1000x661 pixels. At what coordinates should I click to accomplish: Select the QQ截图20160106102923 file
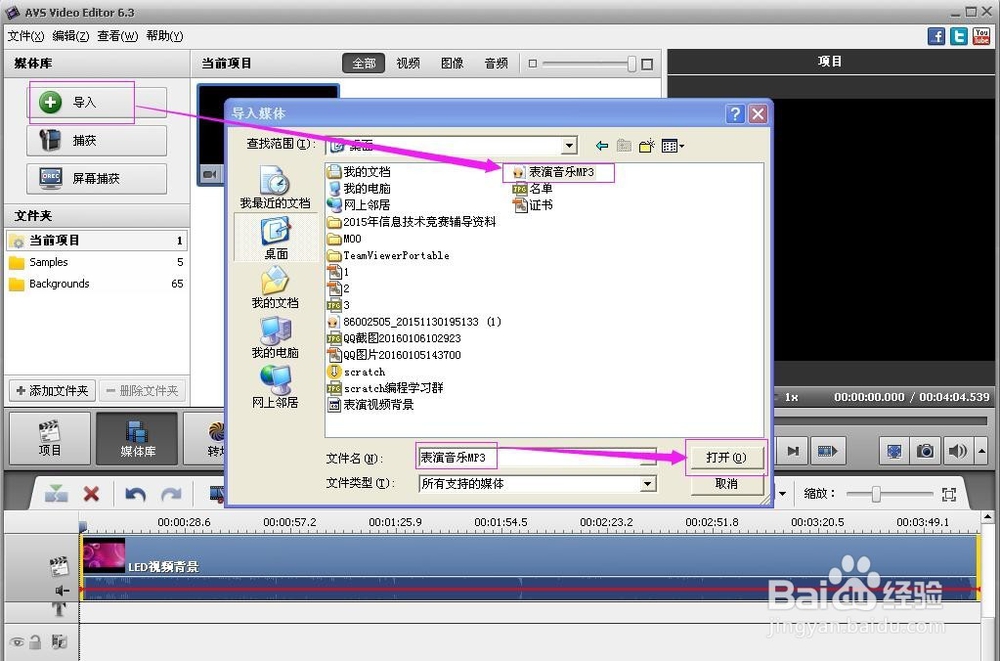coord(394,338)
